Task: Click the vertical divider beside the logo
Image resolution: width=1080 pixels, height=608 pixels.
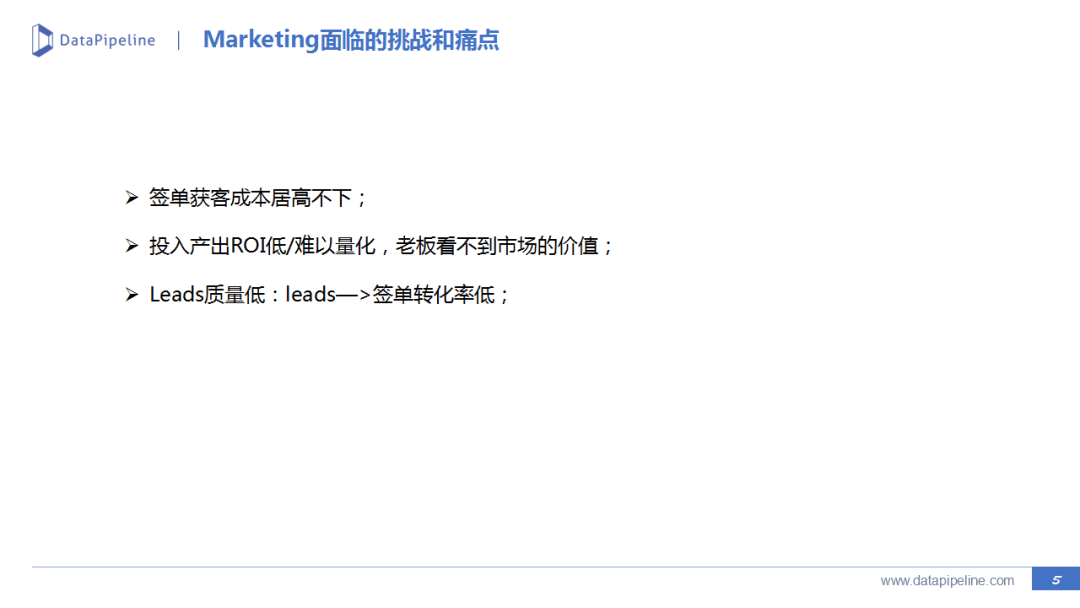Action: pos(178,40)
